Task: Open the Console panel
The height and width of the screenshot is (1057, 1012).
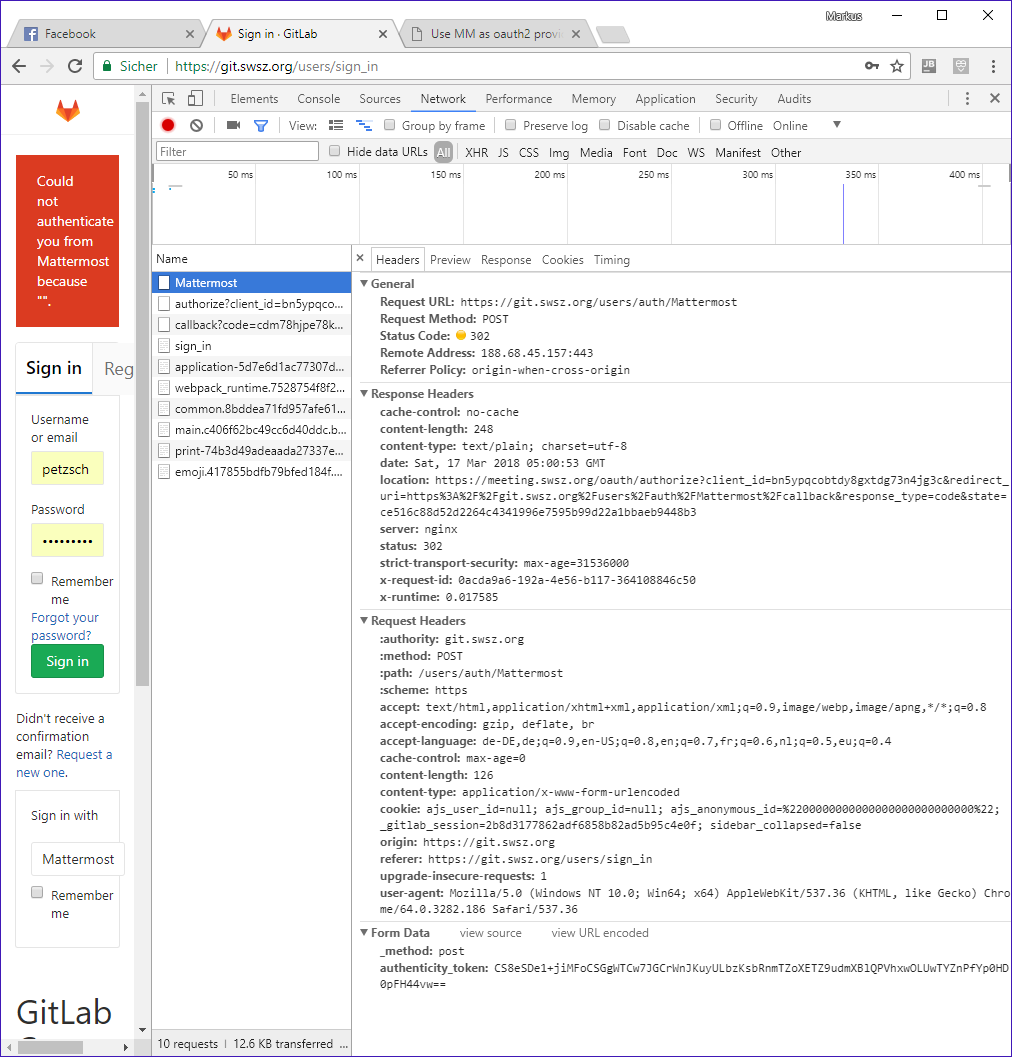Action: (319, 98)
